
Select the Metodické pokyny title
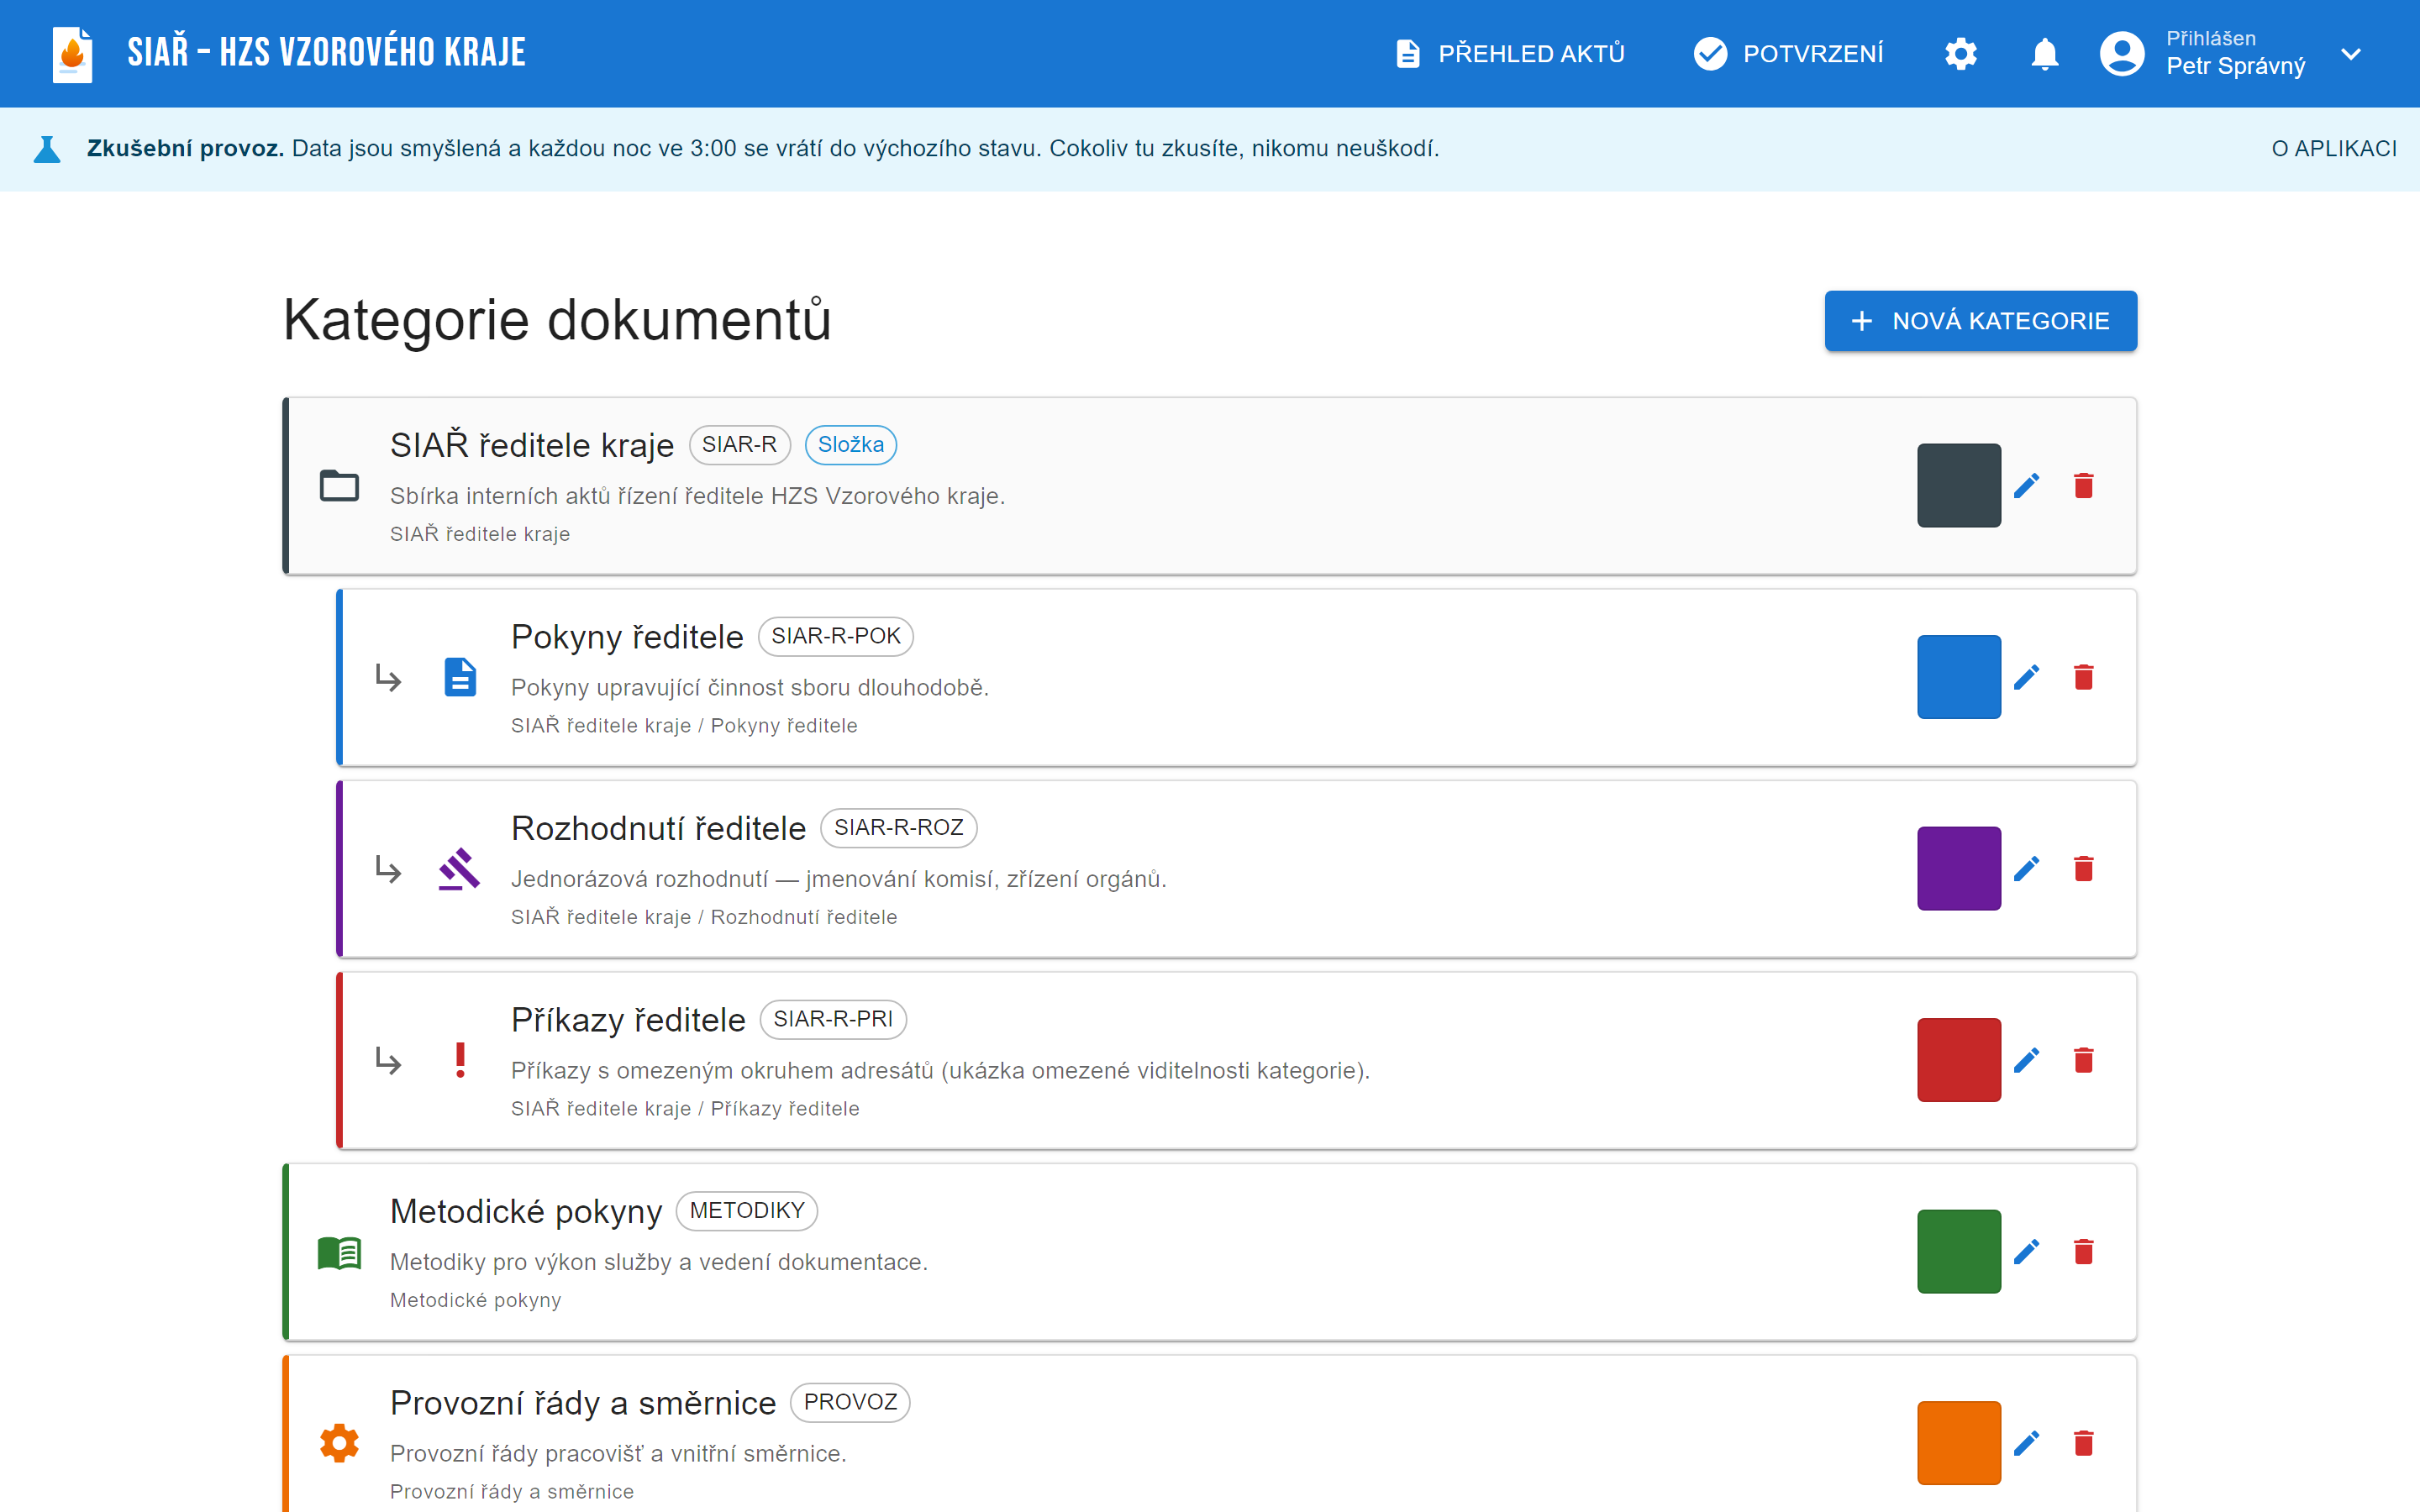pyautogui.click(x=526, y=1211)
